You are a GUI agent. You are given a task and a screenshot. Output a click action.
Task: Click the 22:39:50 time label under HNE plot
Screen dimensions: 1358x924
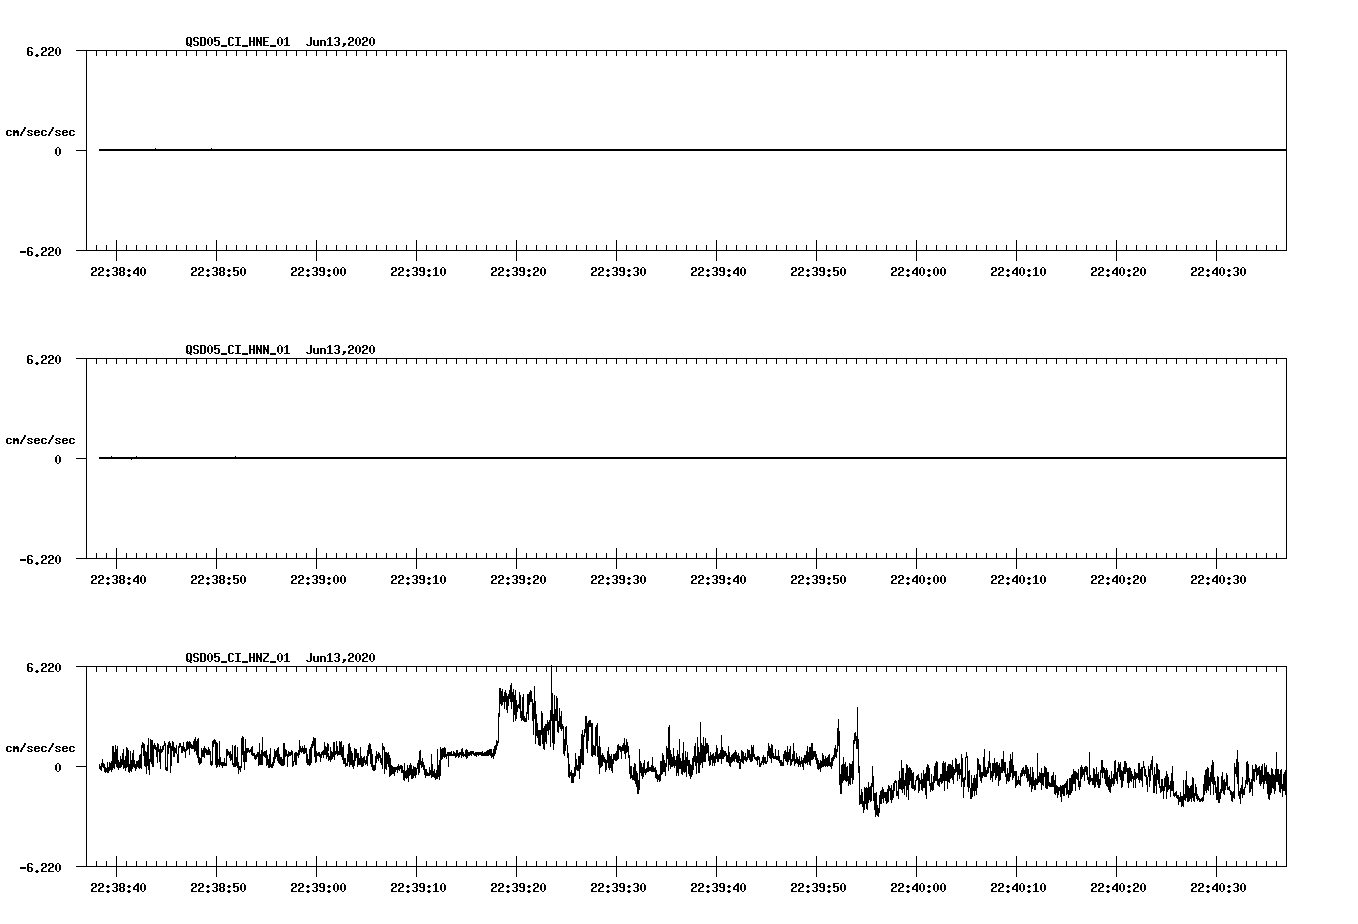(x=818, y=272)
